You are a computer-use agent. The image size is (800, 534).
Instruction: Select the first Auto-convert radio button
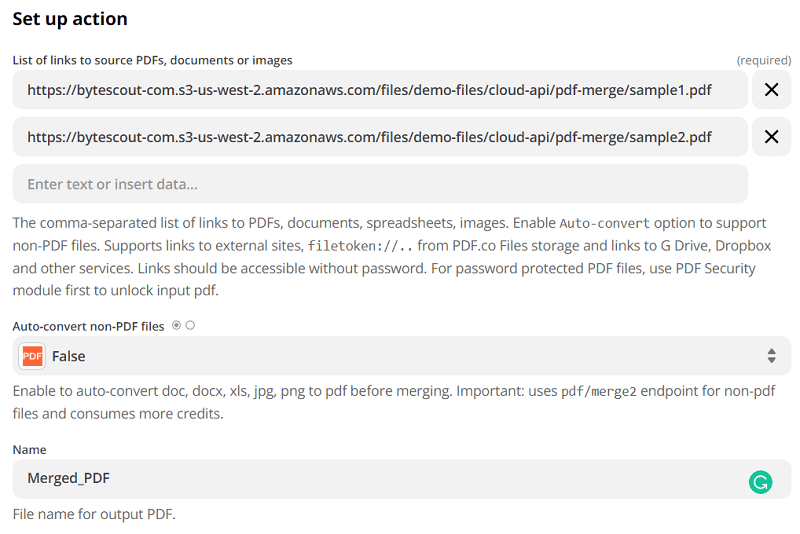click(x=177, y=325)
